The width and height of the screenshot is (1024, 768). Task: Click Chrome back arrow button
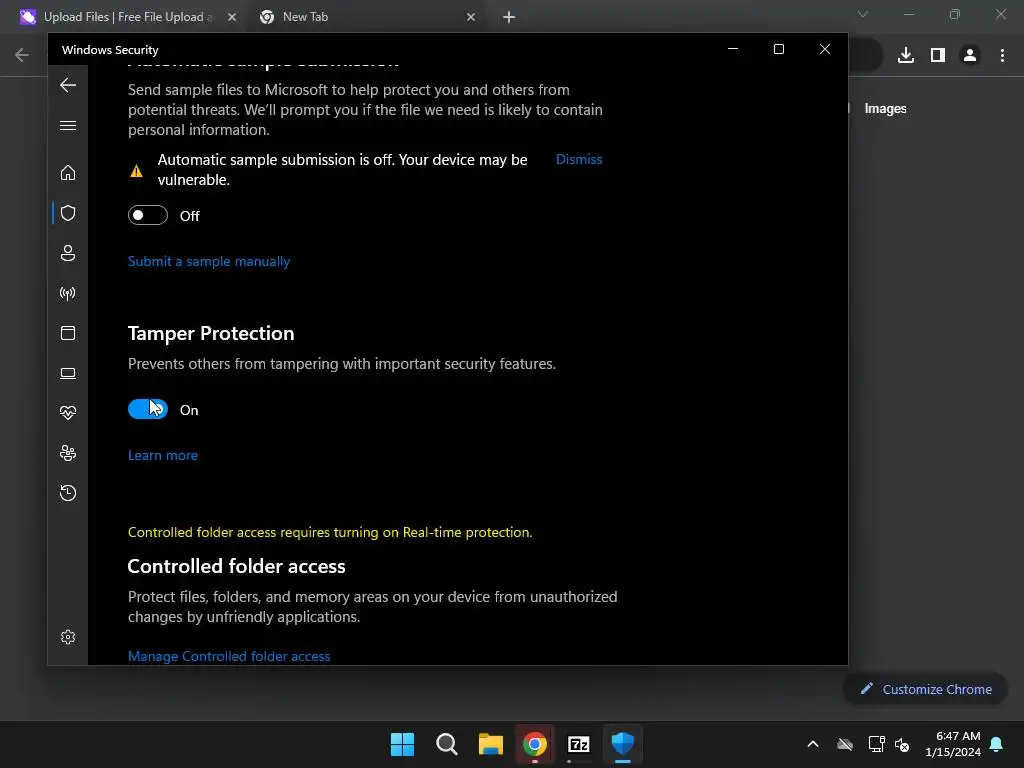22,55
